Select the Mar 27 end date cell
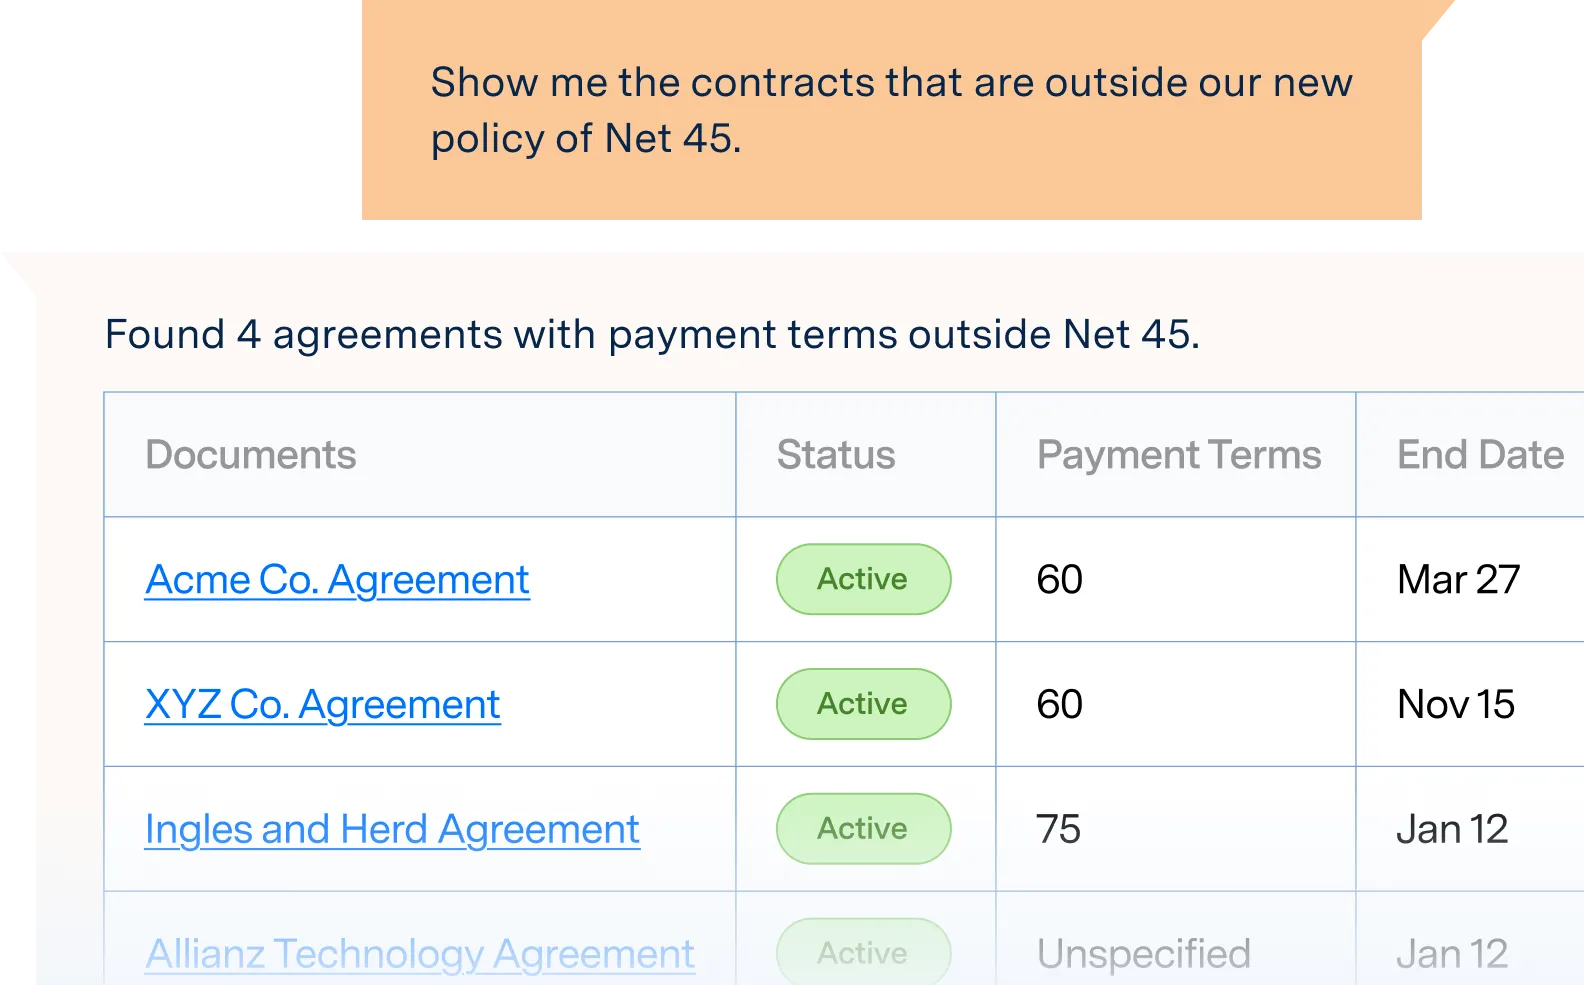Image resolution: width=1584 pixels, height=985 pixels. (x=1459, y=580)
